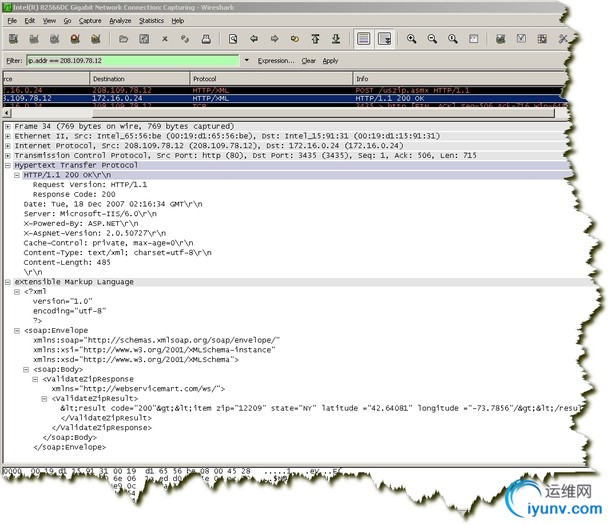608x525 pixels.
Task: Collapse the HTTP/1.1 200 OK node
Action: (17, 175)
